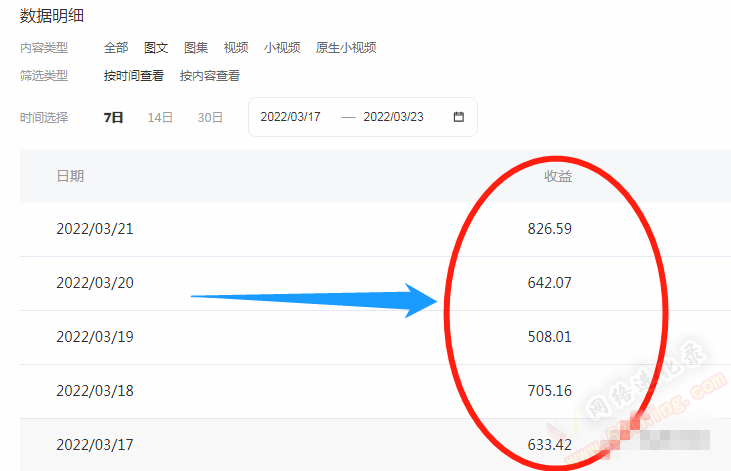The height and width of the screenshot is (471, 731).
Task: Switch to 按内容查看 filter mode
Action: coord(210,76)
